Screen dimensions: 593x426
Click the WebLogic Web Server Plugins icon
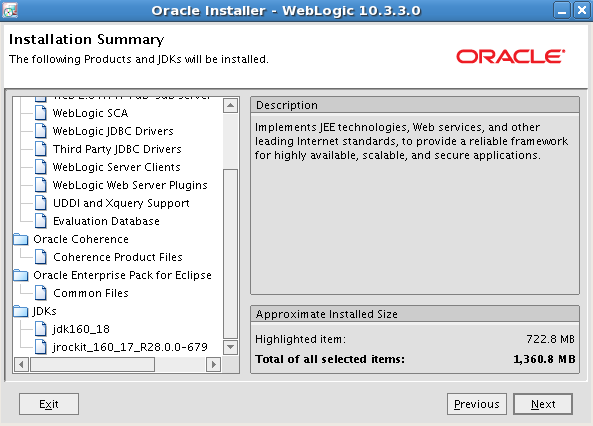point(41,185)
